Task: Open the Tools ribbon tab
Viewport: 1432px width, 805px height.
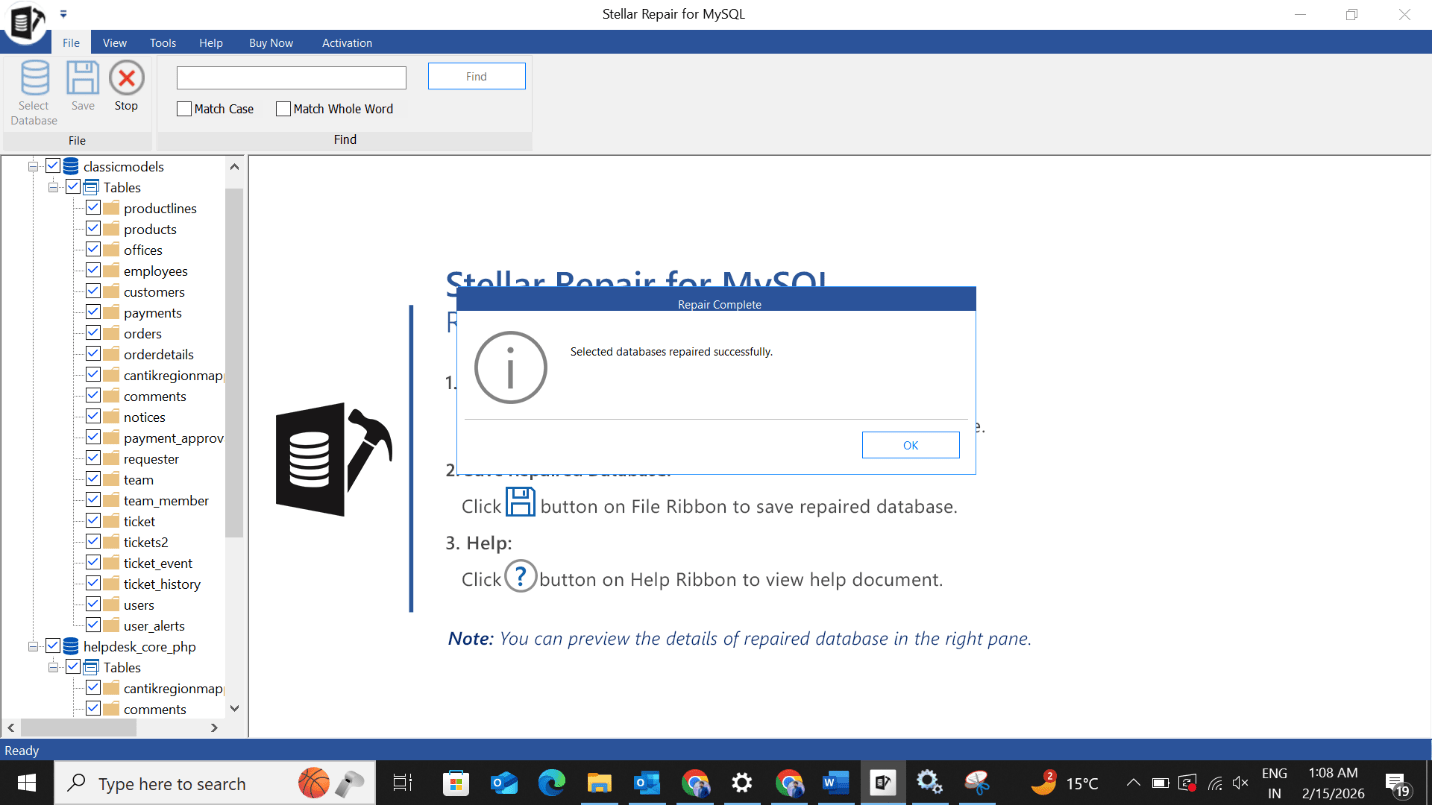Action: coord(163,43)
